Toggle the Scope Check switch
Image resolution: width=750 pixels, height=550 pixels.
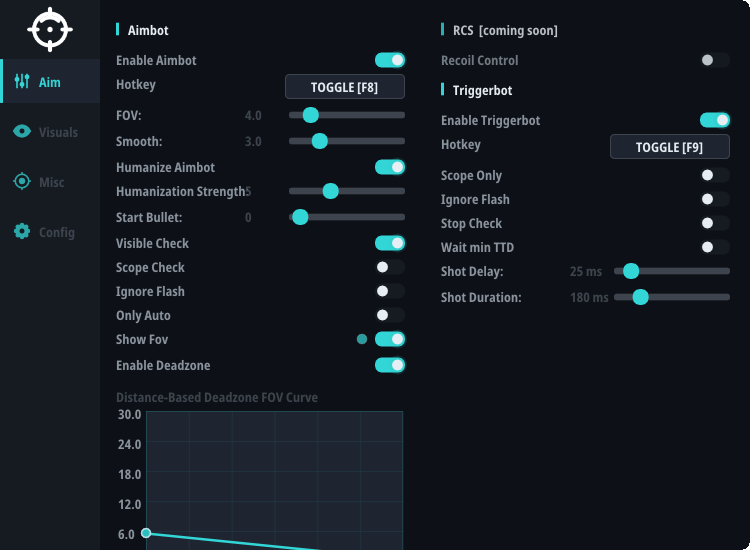[x=390, y=267]
